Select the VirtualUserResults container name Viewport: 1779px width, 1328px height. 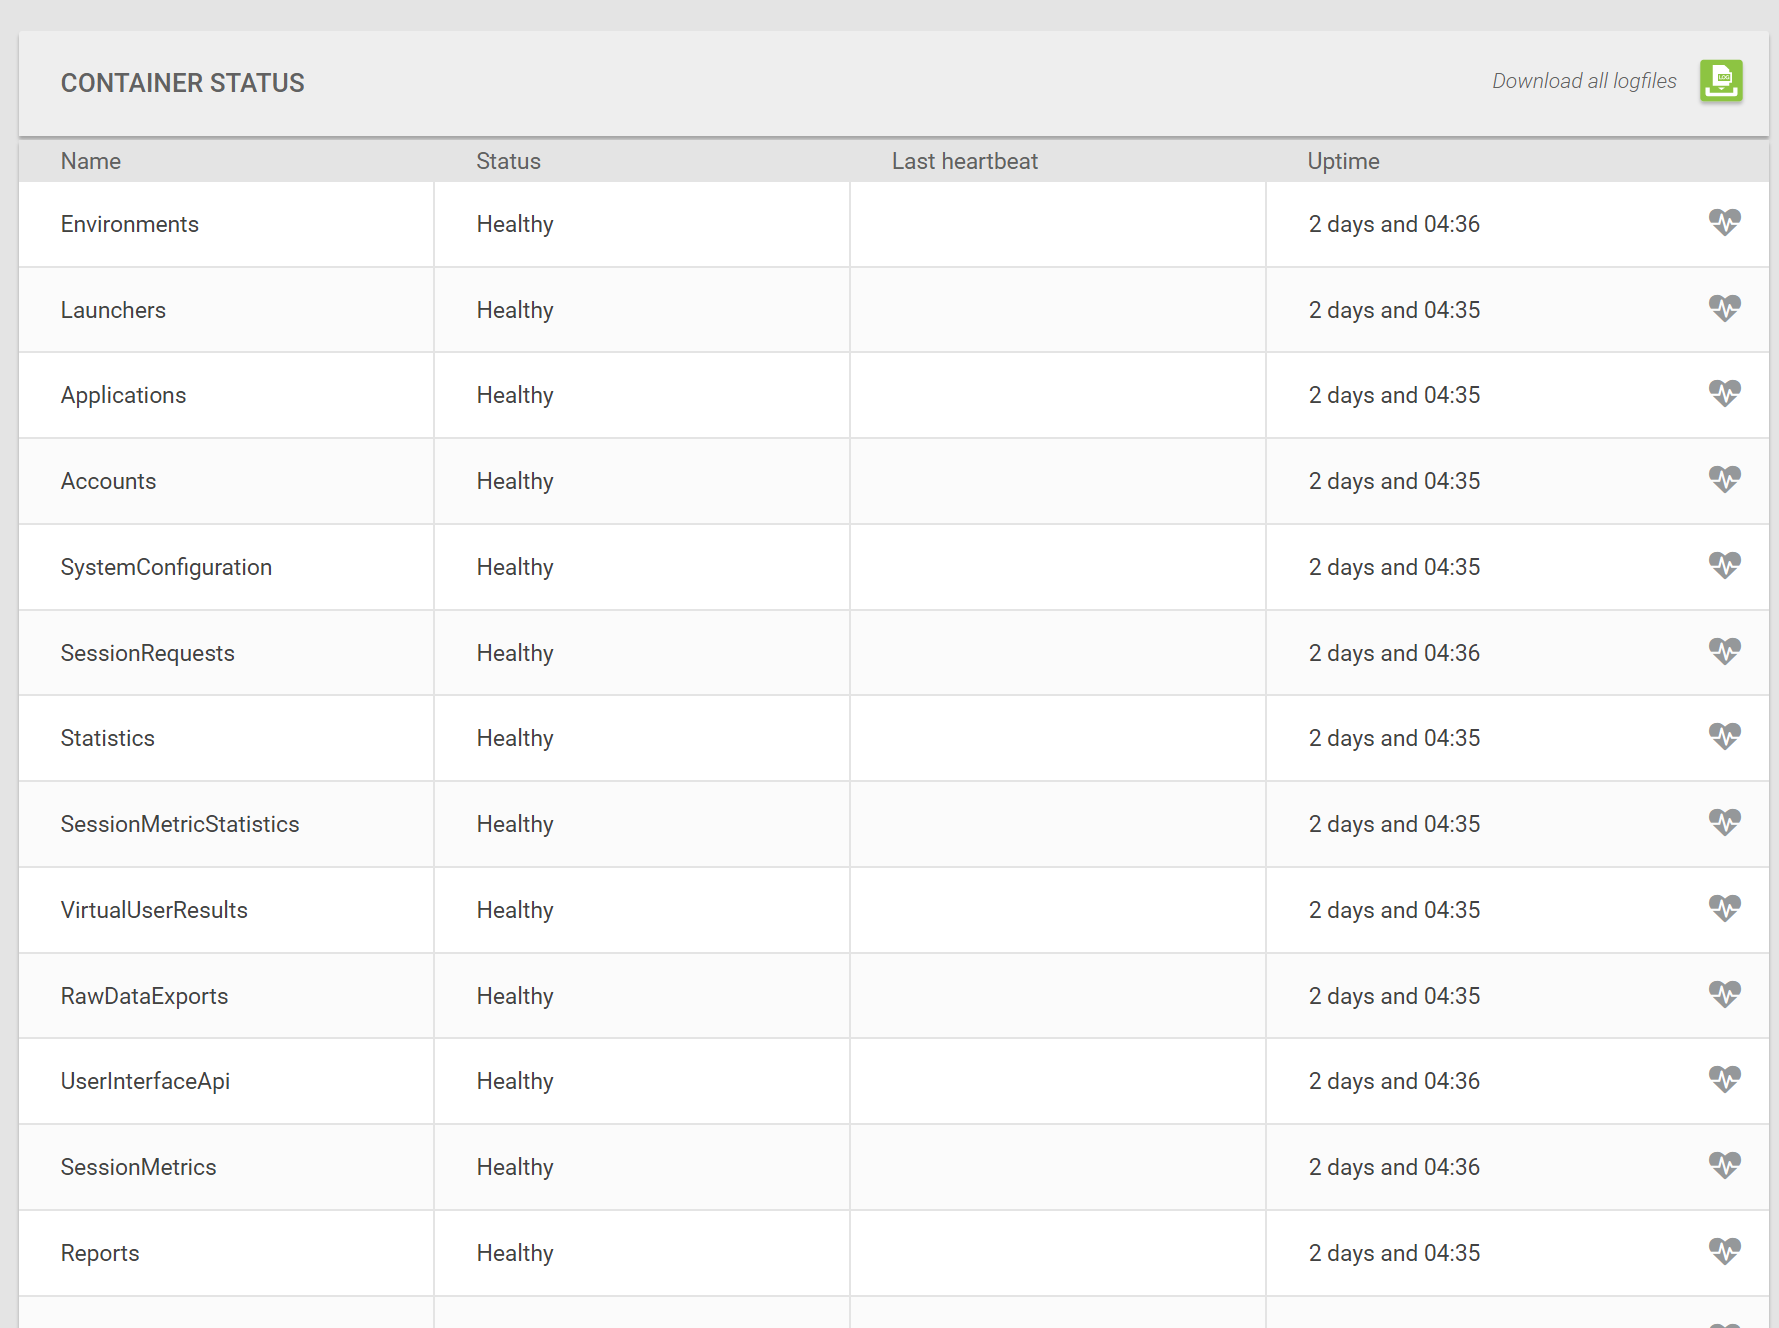point(154,910)
